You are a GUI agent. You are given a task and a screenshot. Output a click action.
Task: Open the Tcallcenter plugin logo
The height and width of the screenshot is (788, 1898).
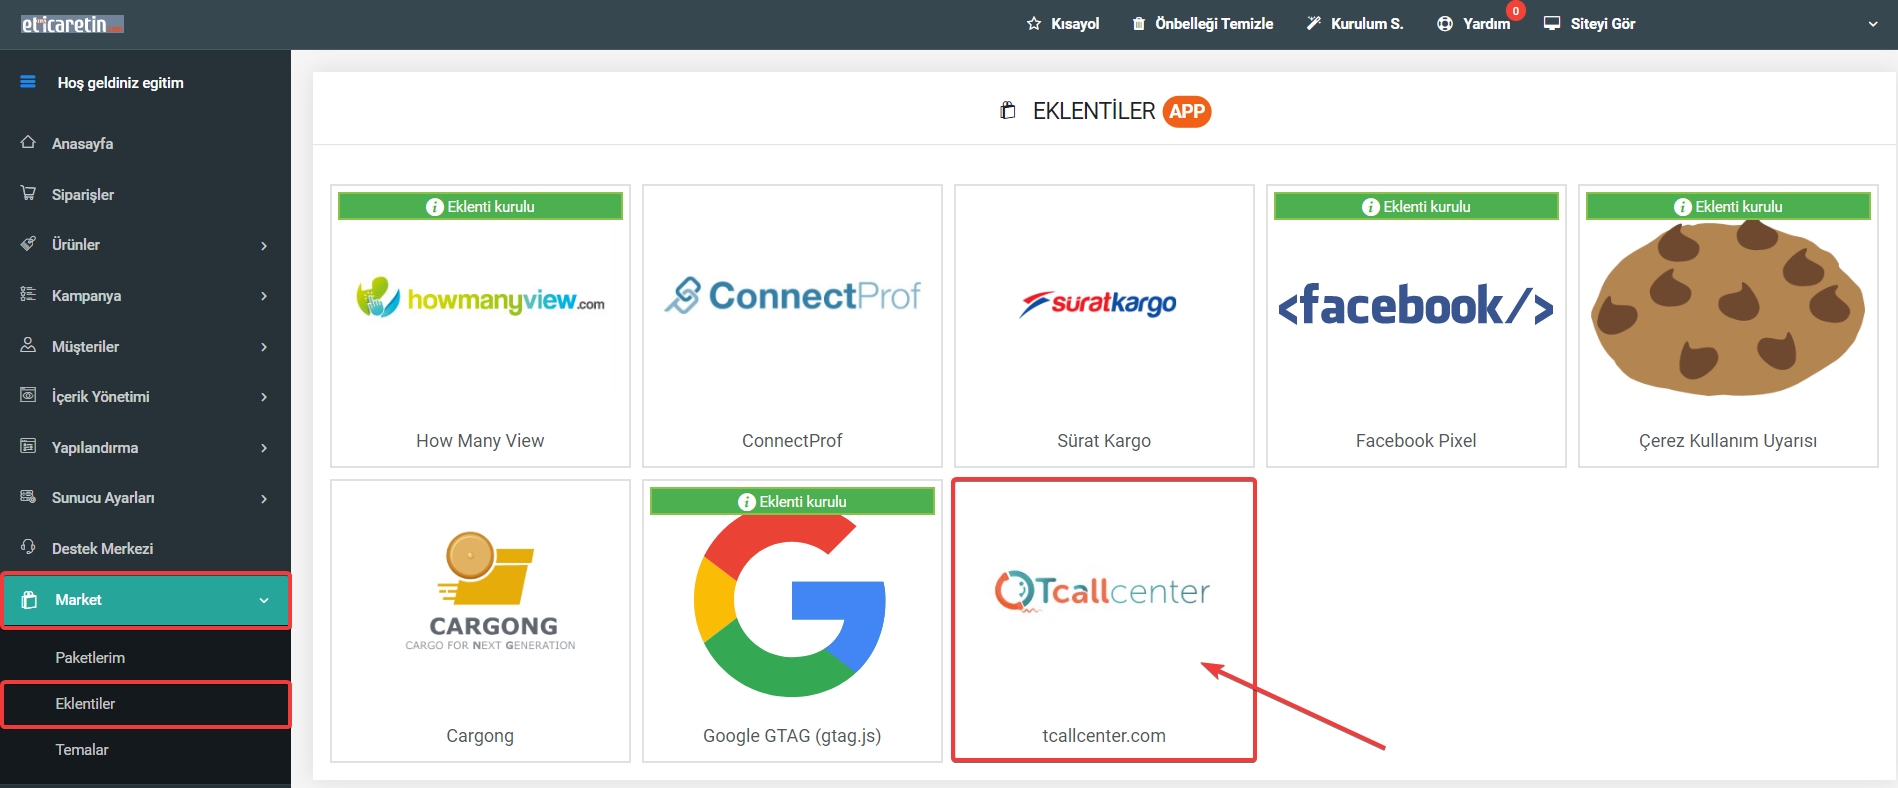pyautogui.click(x=1102, y=590)
